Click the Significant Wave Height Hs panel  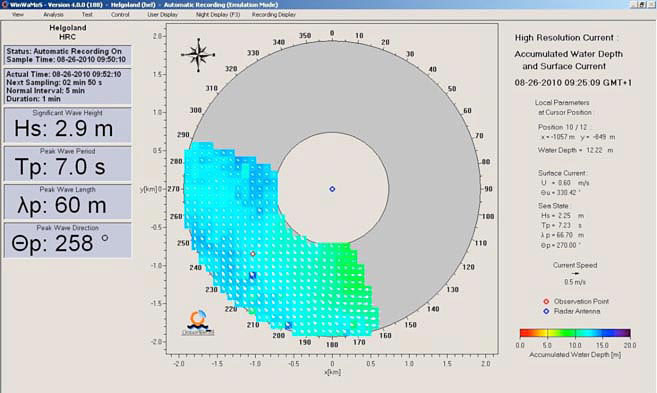pos(67,125)
